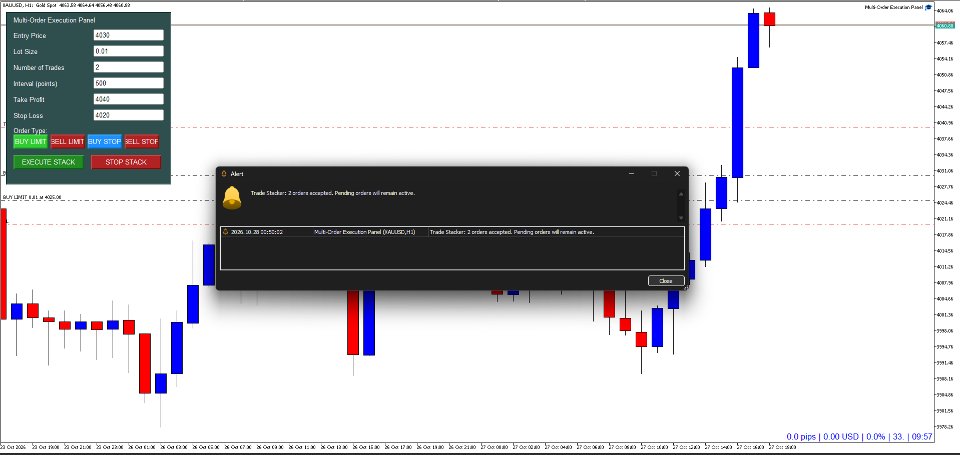Image resolution: width=960 pixels, height=455 pixels.
Task: Select the SELL STOP order type
Action: click(141, 141)
